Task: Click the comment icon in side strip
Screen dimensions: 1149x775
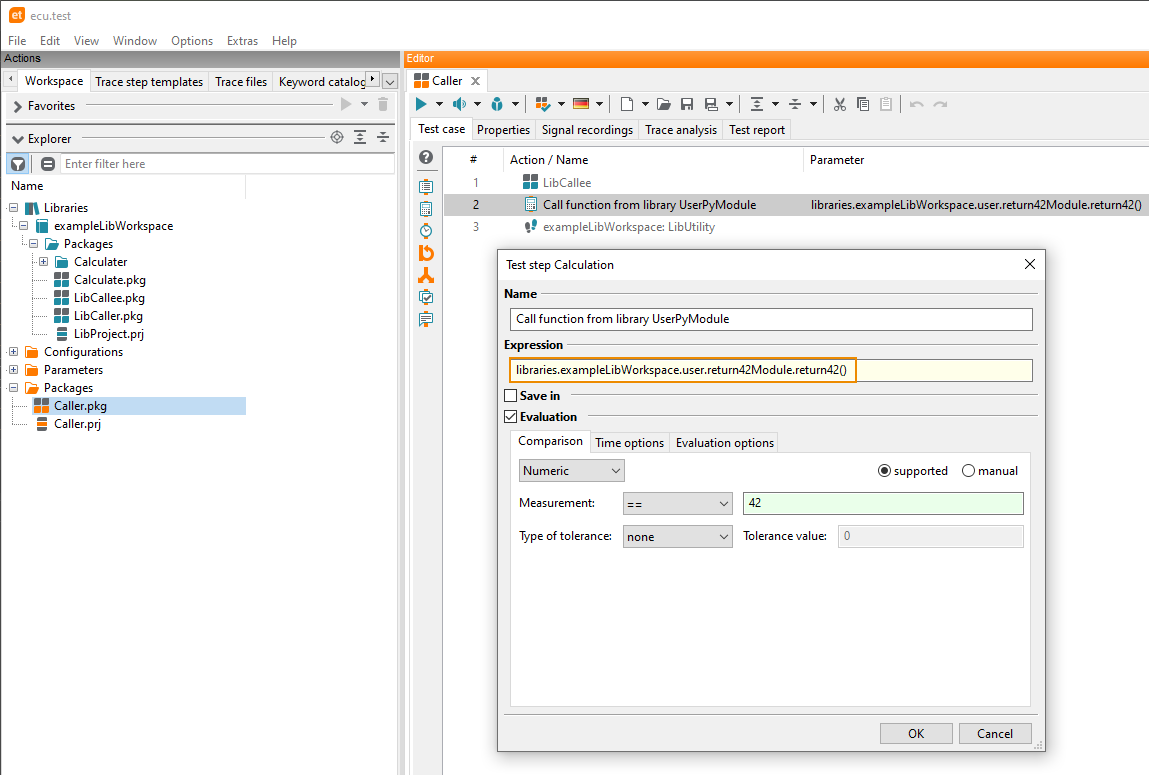Action: [x=426, y=319]
